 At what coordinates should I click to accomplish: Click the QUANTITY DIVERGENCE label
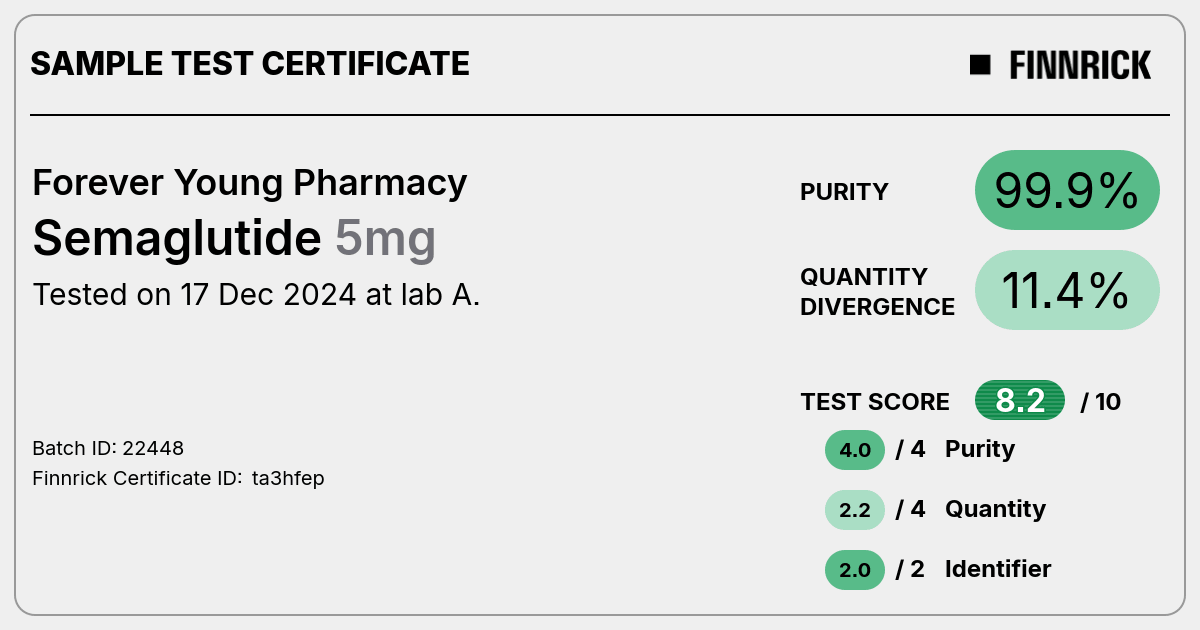877,291
